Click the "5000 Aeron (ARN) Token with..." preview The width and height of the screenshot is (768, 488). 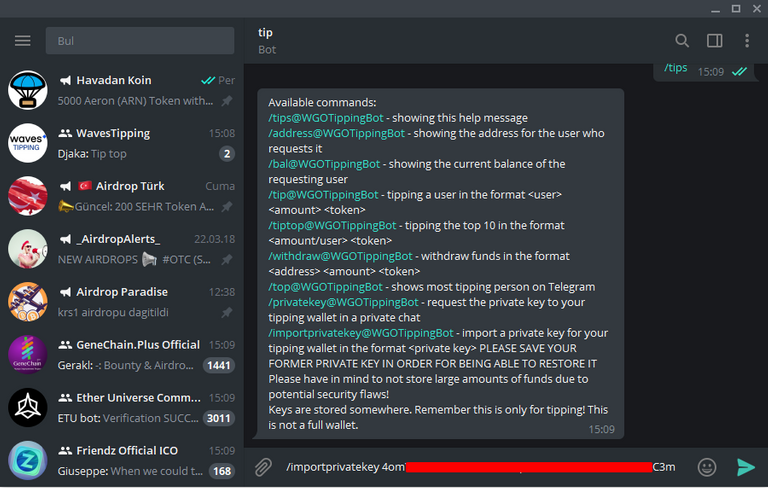click(135, 101)
